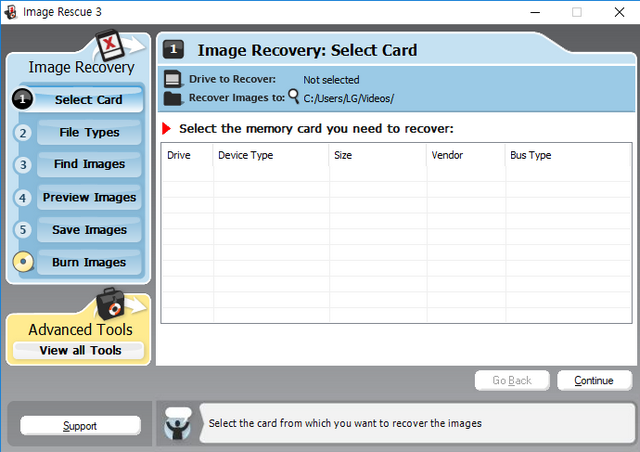Click the Image Recovery card icon with red X

110,45
